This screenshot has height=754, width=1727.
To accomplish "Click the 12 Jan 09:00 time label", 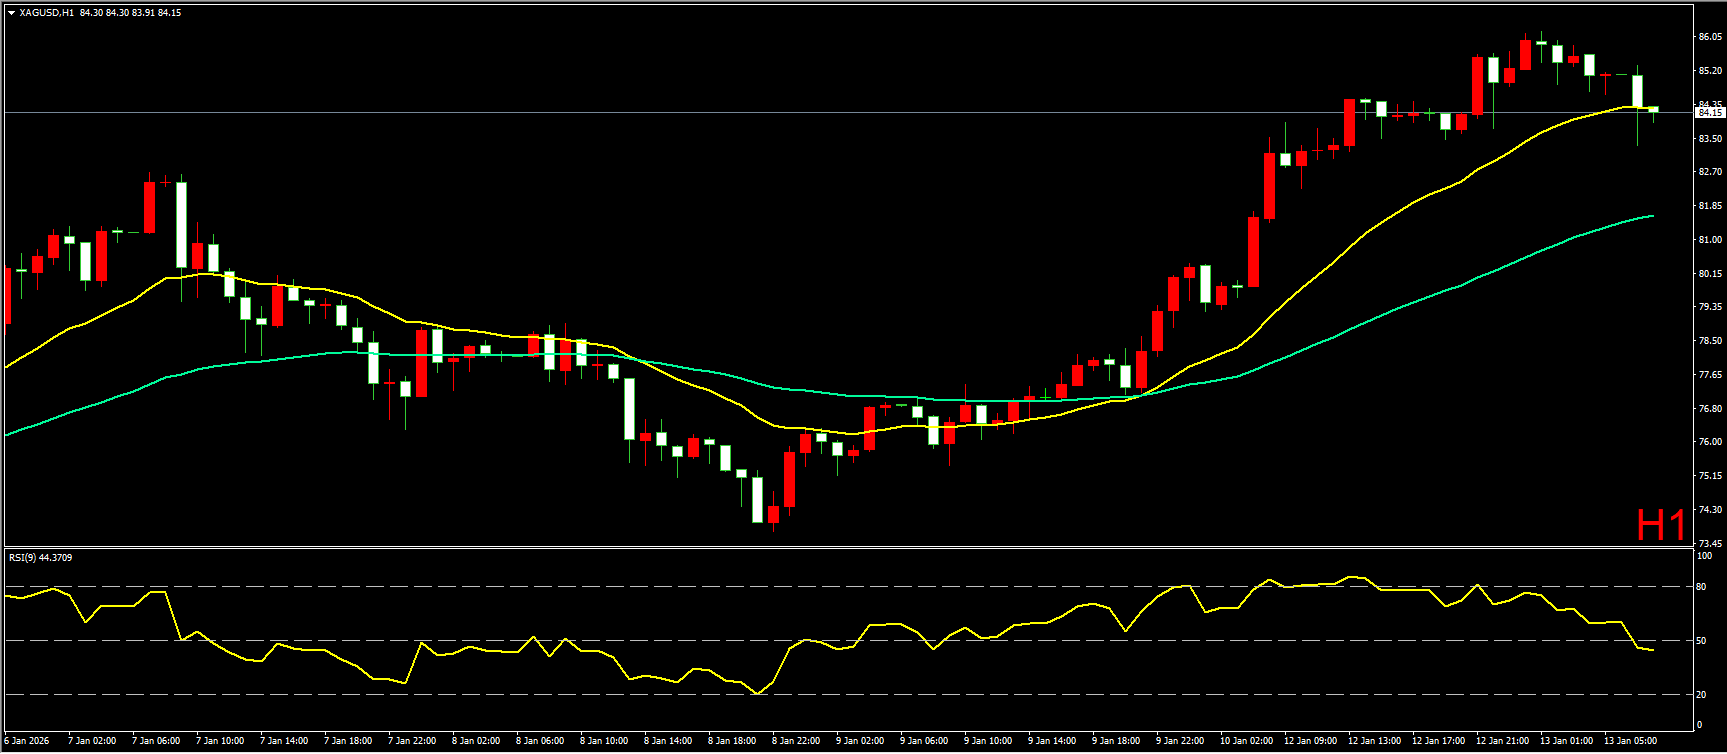I will (1310, 741).
